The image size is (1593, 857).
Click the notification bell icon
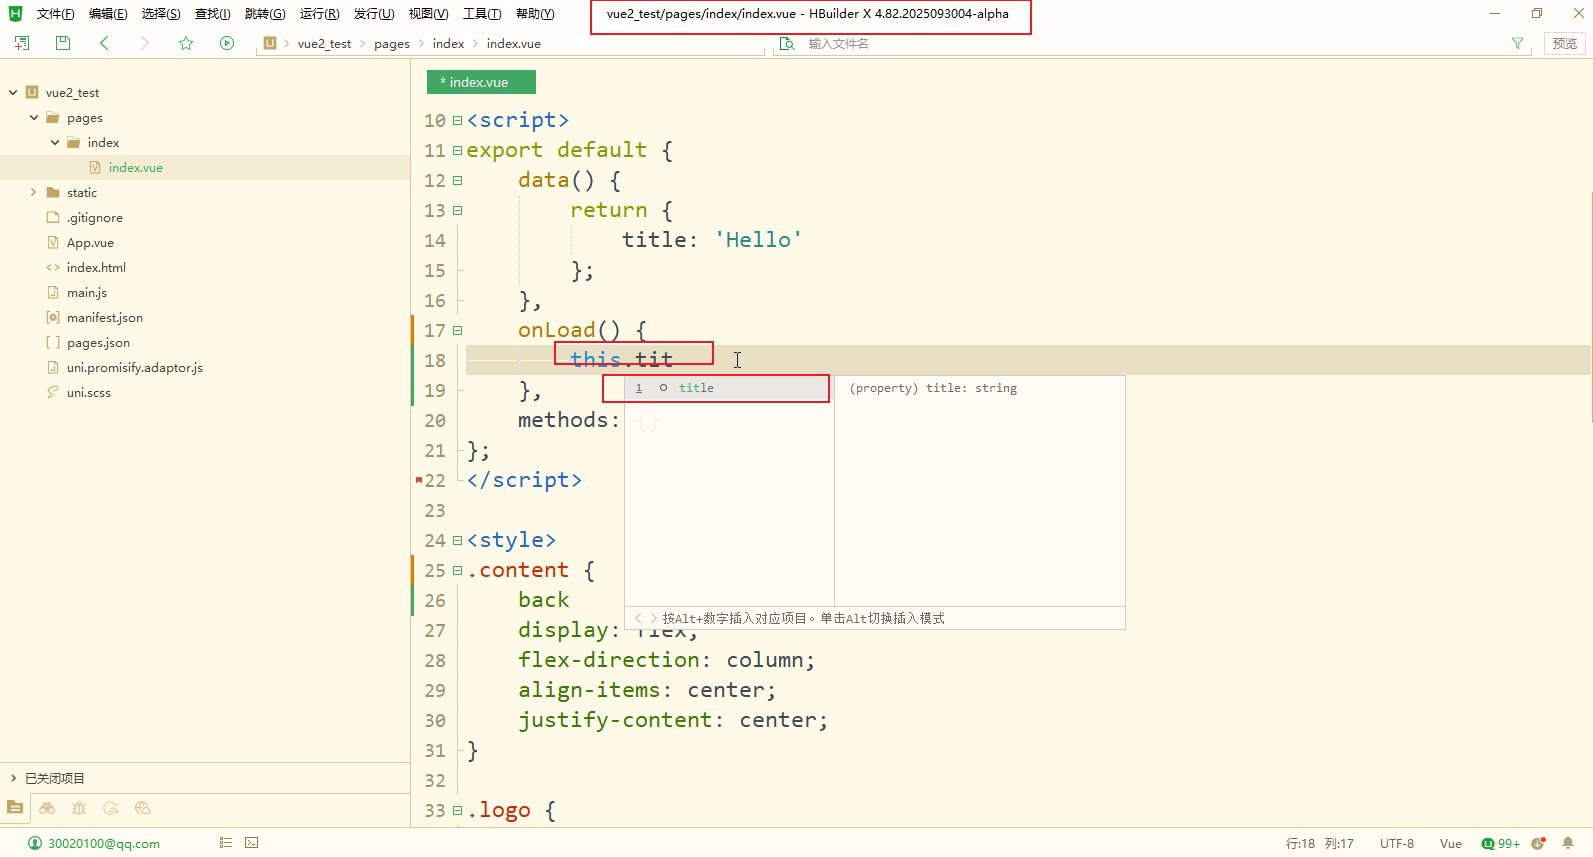click(x=1568, y=843)
